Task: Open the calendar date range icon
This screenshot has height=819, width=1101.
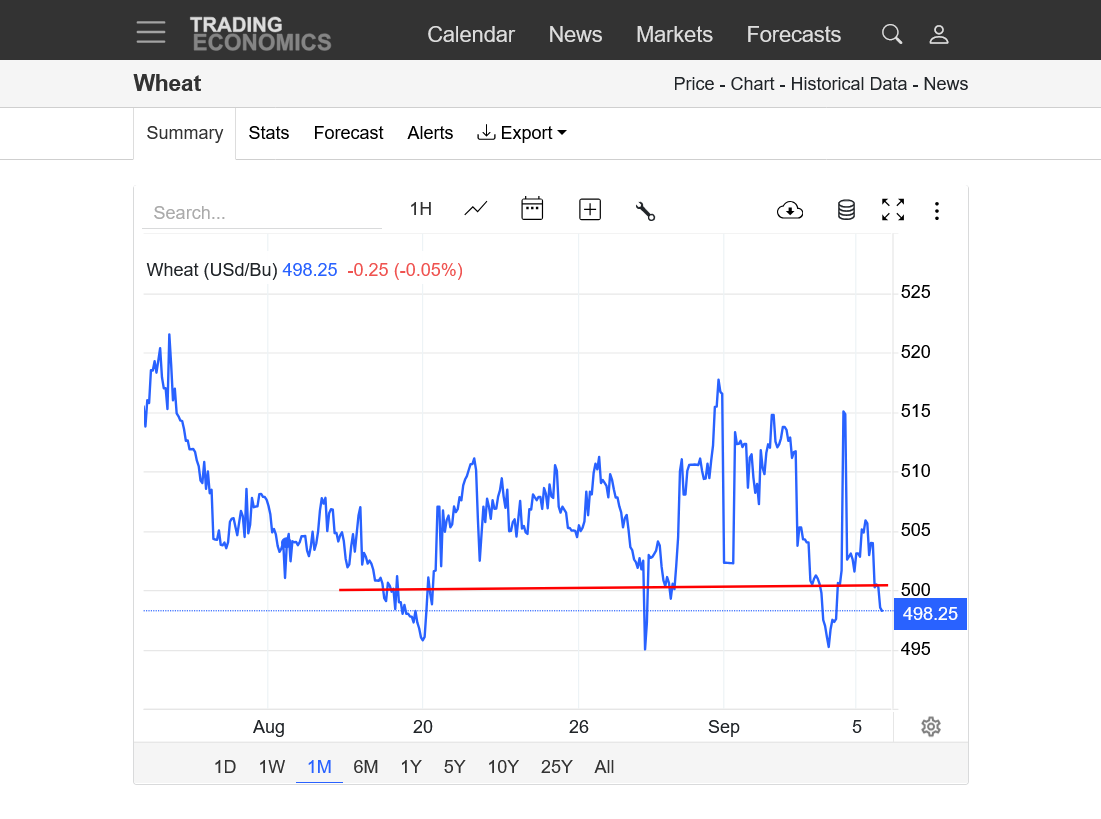Action: [532, 209]
